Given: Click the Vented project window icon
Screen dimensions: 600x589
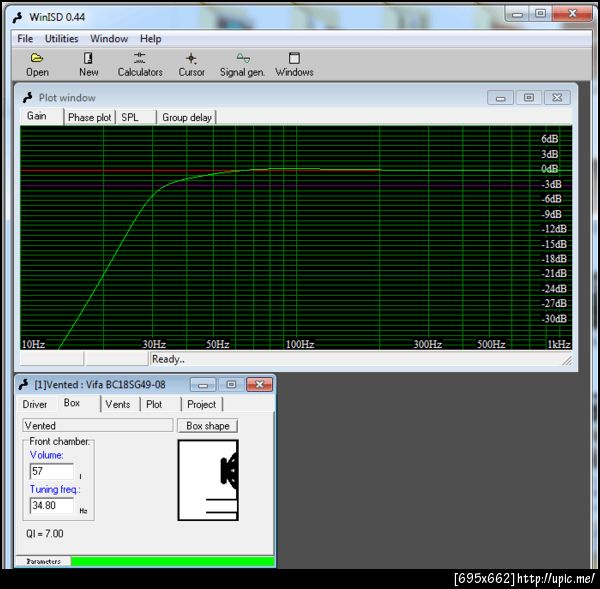Looking at the screenshot, I should [x=24, y=384].
